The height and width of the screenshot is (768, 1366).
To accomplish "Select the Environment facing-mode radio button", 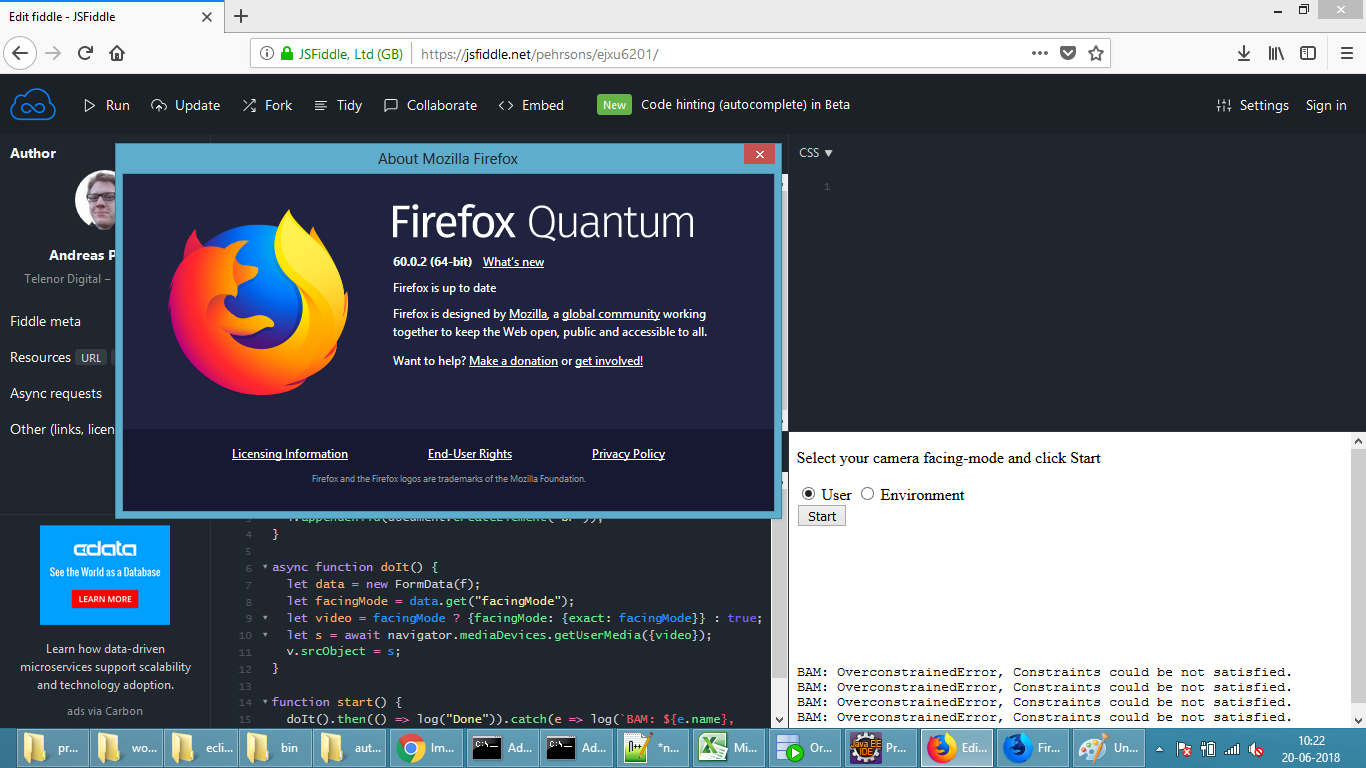I will [x=868, y=494].
